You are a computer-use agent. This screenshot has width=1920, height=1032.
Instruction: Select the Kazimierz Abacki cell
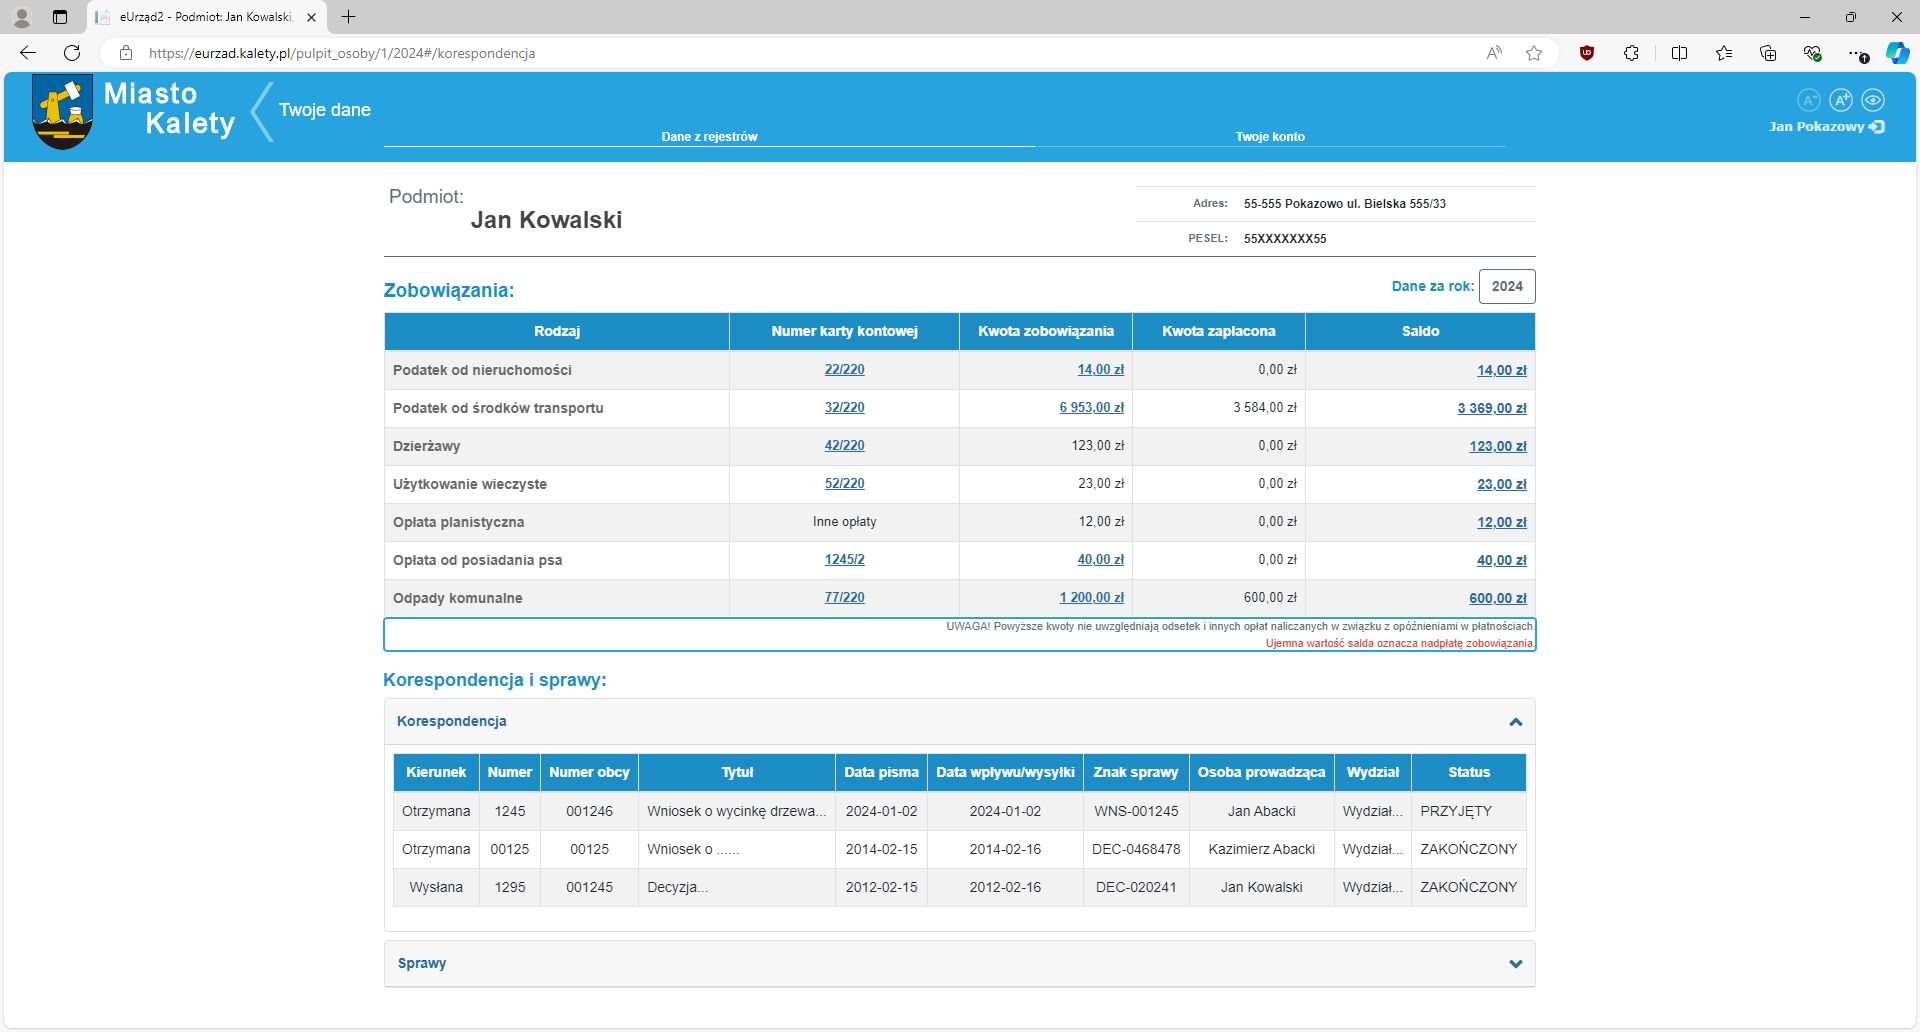coord(1261,849)
